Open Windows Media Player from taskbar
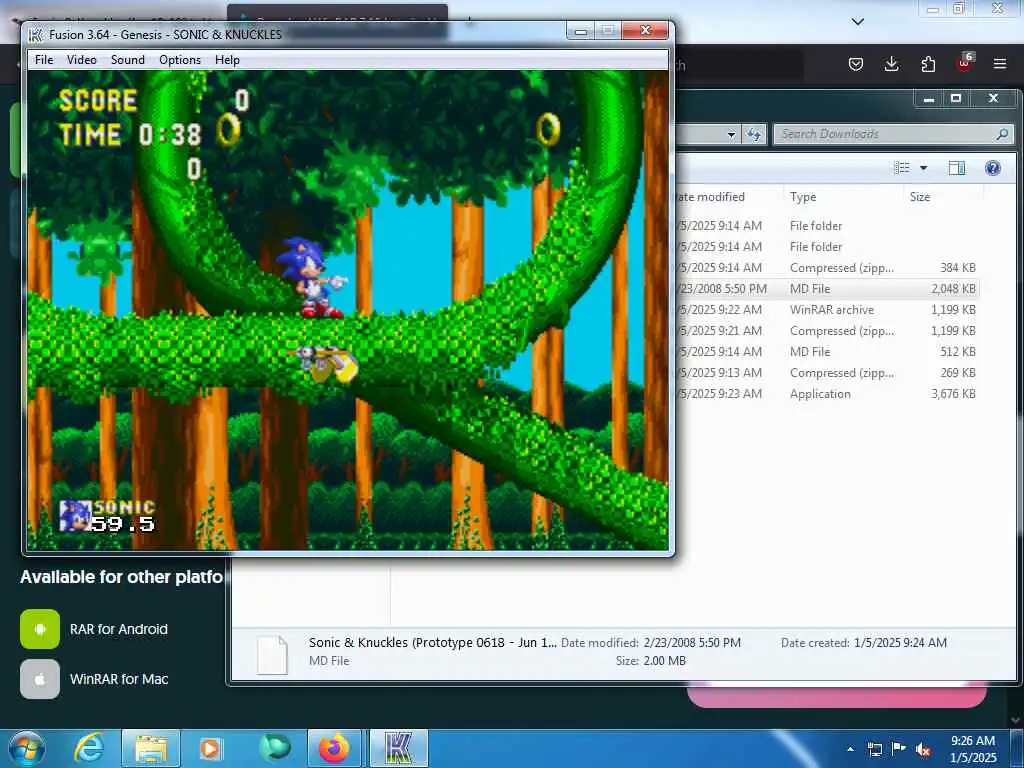 pyautogui.click(x=210, y=748)
